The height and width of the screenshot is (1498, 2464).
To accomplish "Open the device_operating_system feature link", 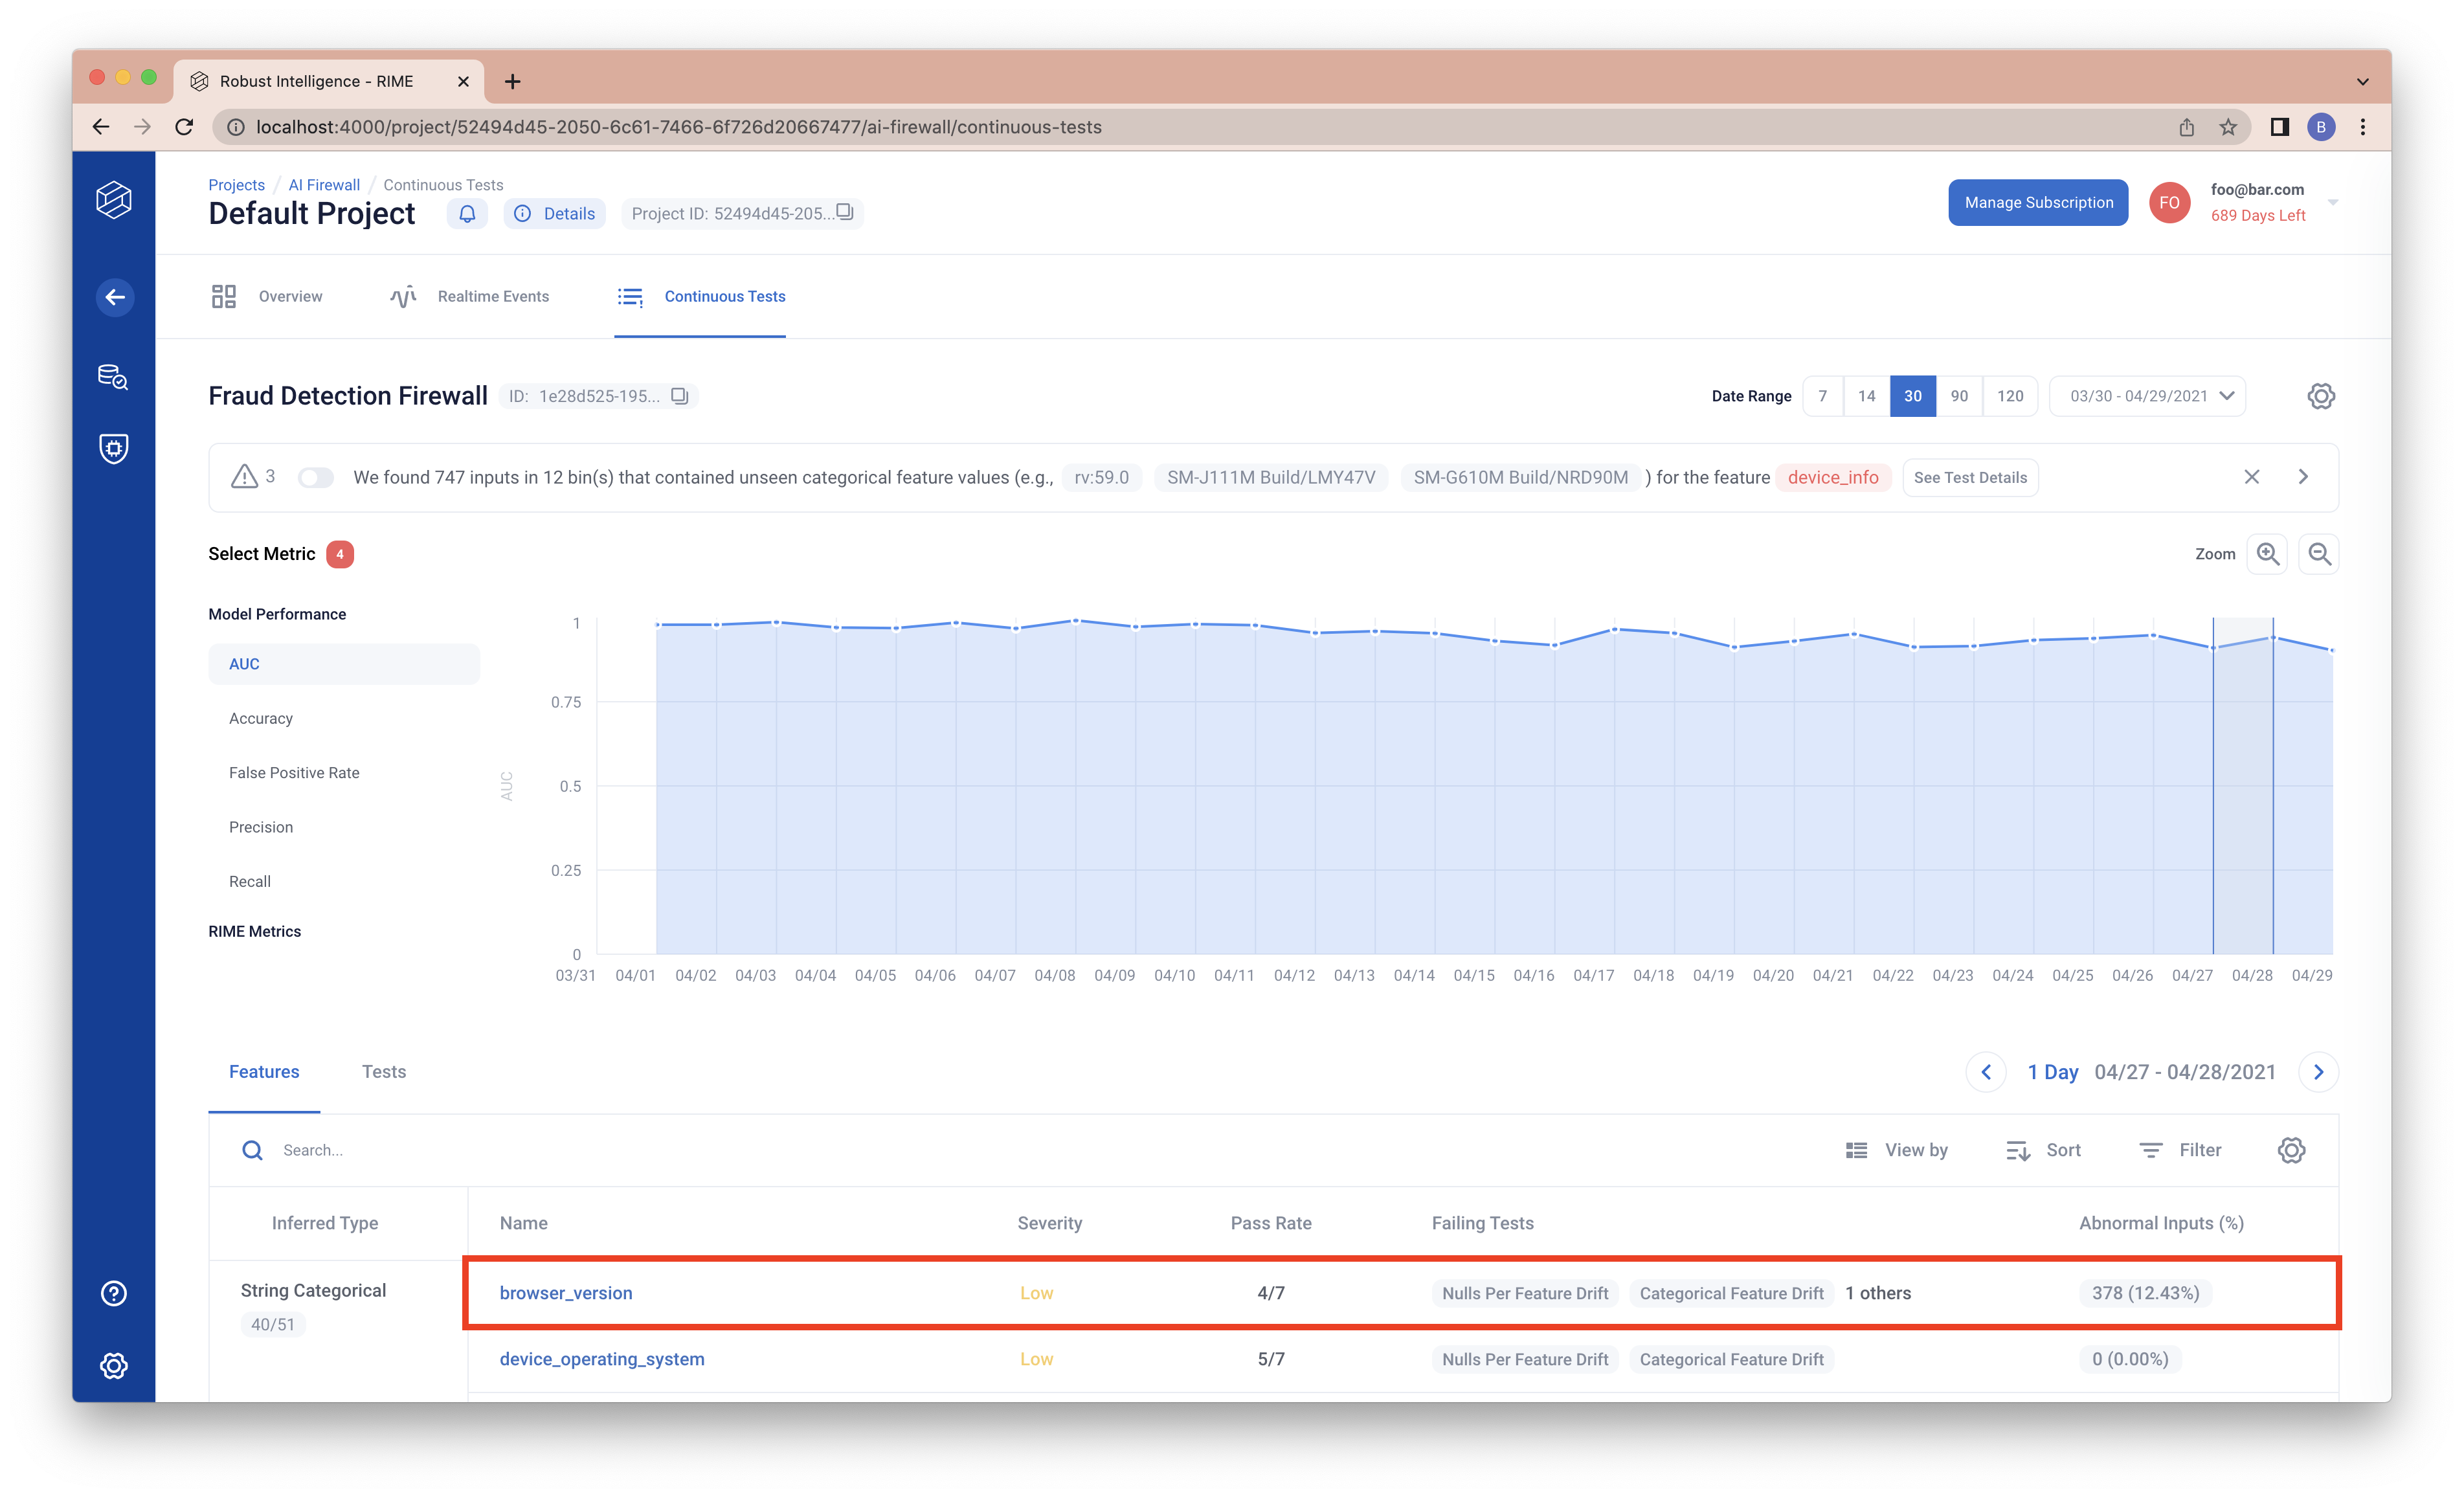I will click(602, 1360).
